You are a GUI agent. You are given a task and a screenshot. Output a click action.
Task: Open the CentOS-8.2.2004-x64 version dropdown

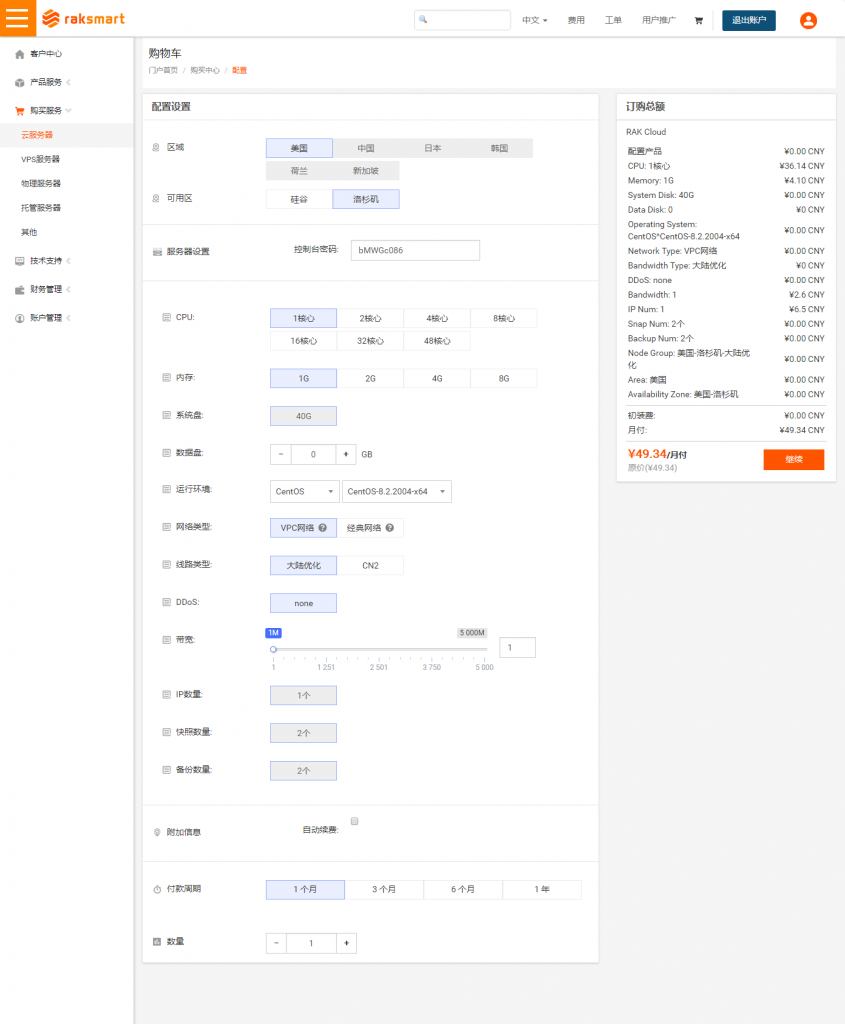pyautogui.click(x=397, y=491)
